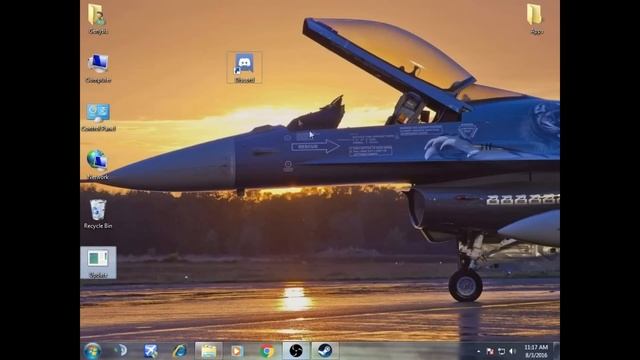Viewport: 640px width, 360px height.
Task: Show hidden system tray icons
Action: click(x=478, y=351)
